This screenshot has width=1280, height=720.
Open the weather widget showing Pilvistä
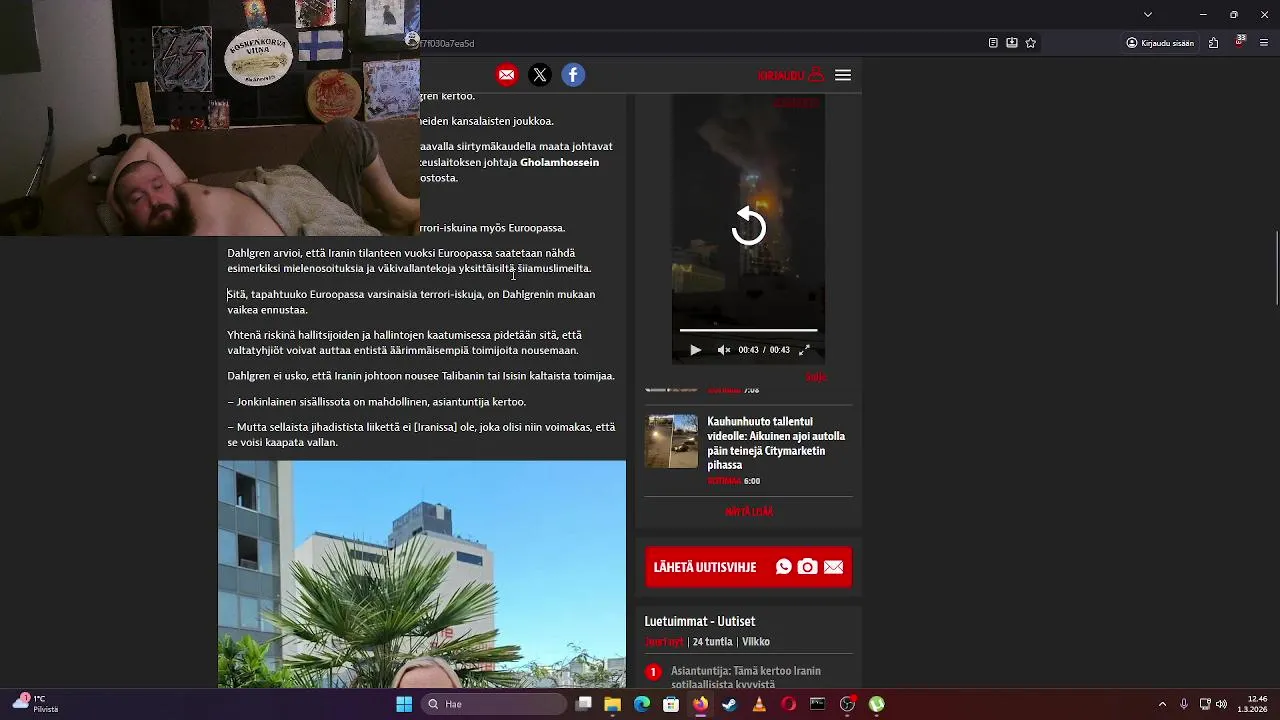[35, 704]
